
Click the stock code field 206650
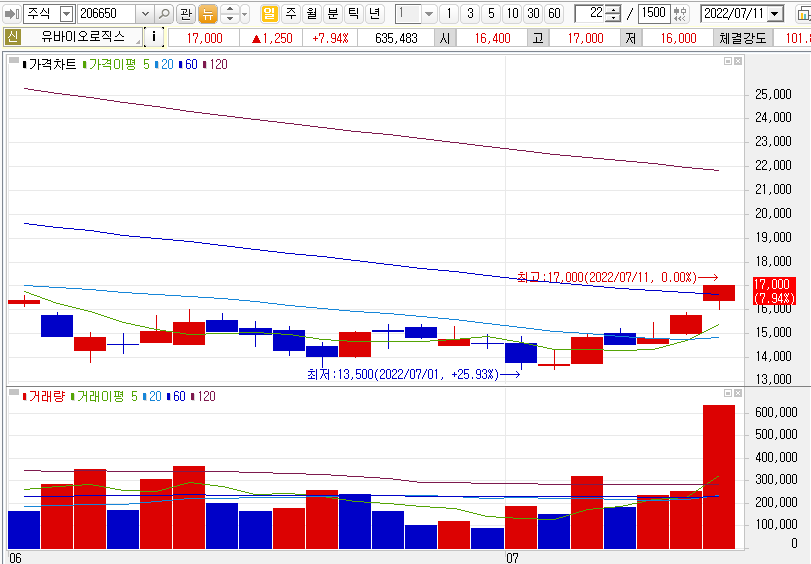click(x=107, y=14)
